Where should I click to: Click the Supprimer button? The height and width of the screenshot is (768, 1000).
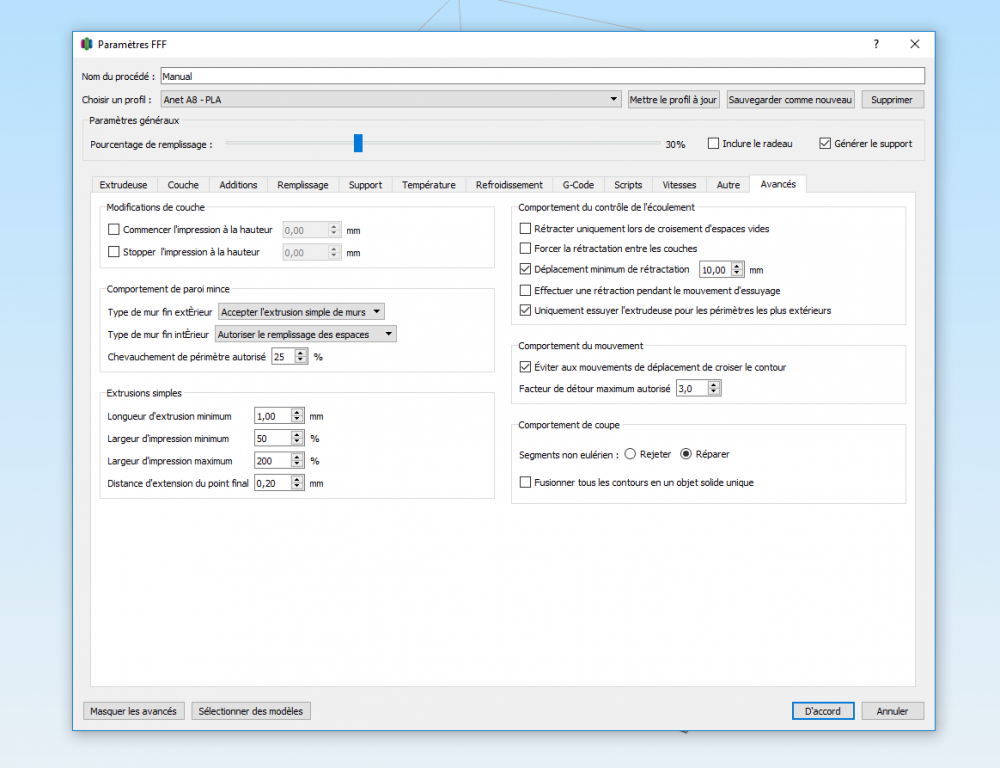[892, 100]
